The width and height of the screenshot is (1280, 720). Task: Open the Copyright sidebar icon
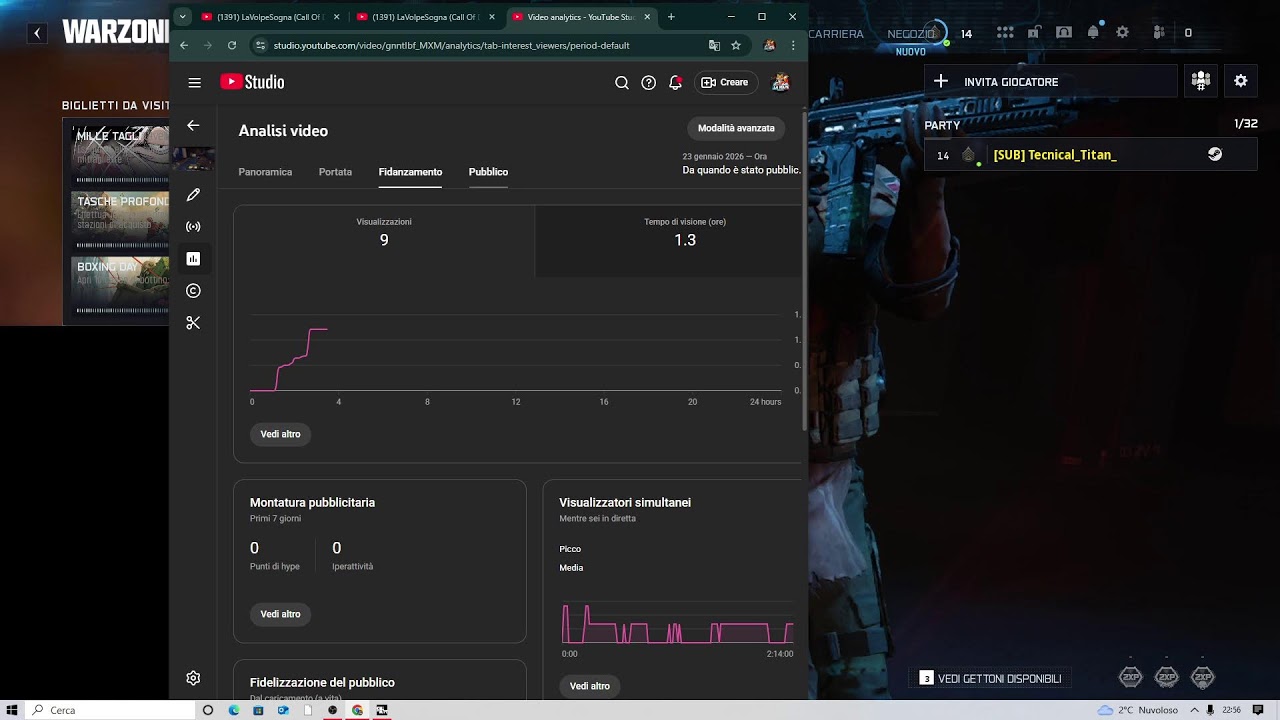pos(193,291)
